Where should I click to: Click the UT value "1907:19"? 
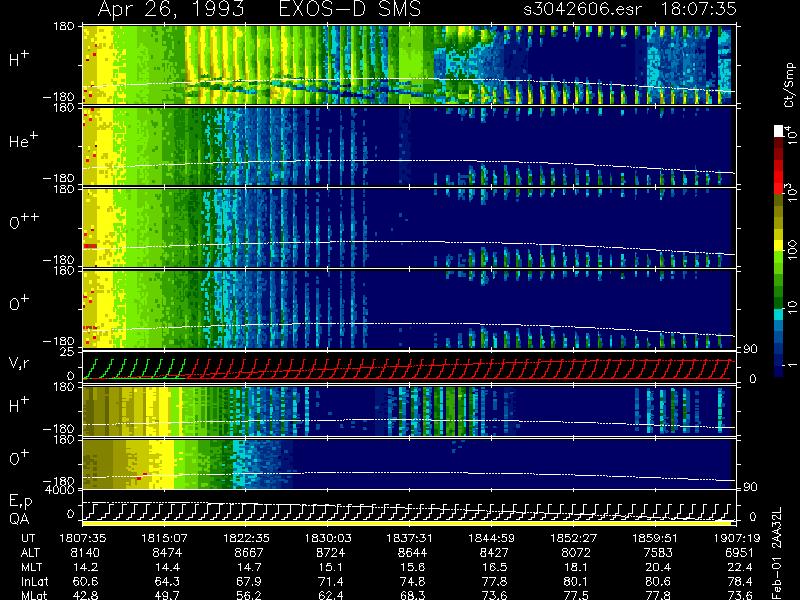737,538
